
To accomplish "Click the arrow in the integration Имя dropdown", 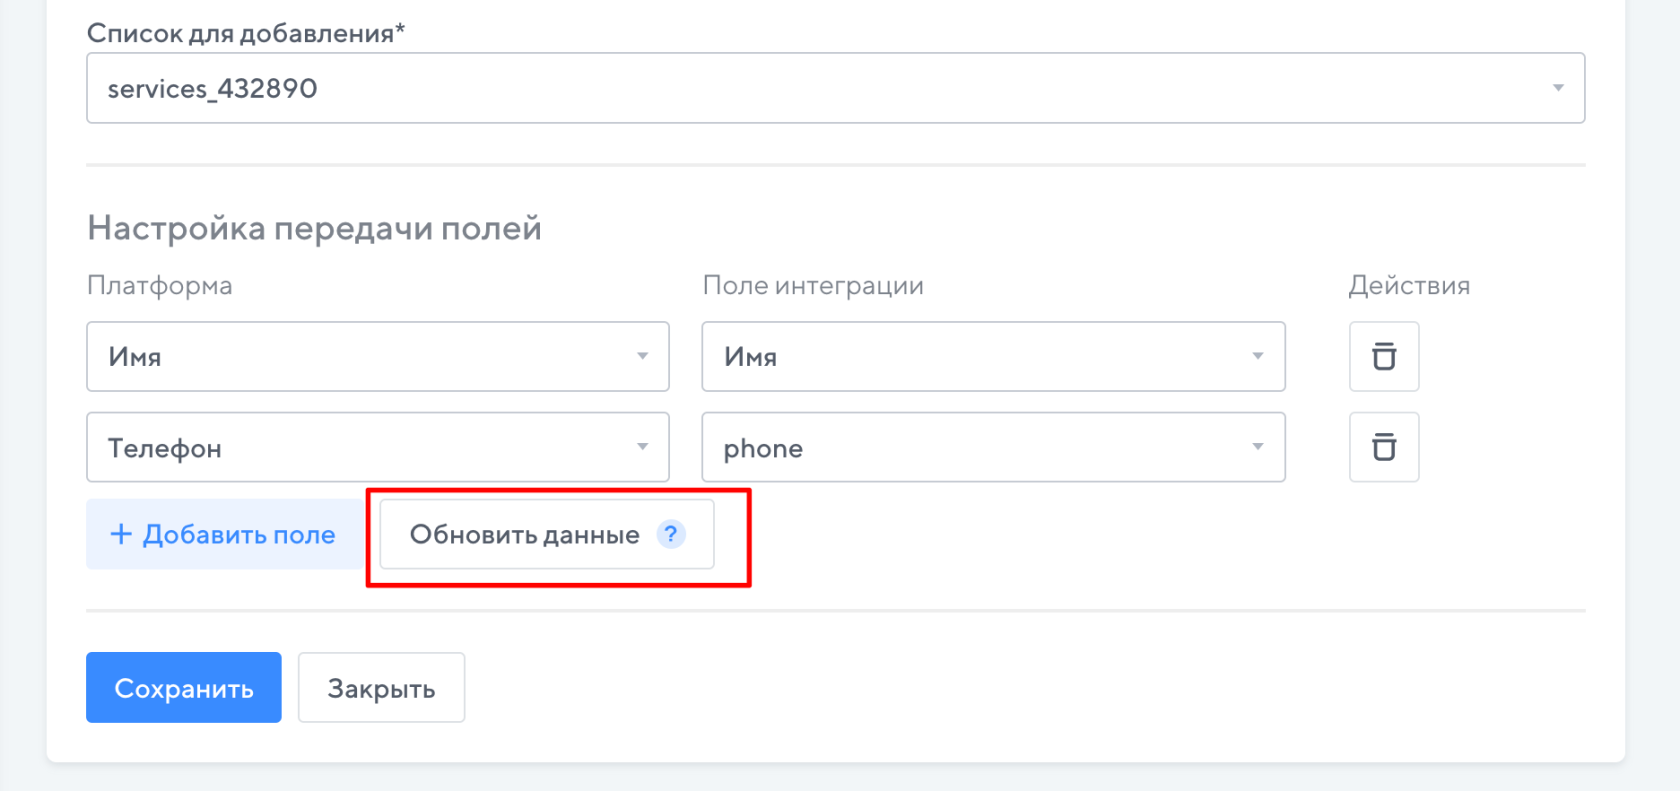I will [1257, 356].
